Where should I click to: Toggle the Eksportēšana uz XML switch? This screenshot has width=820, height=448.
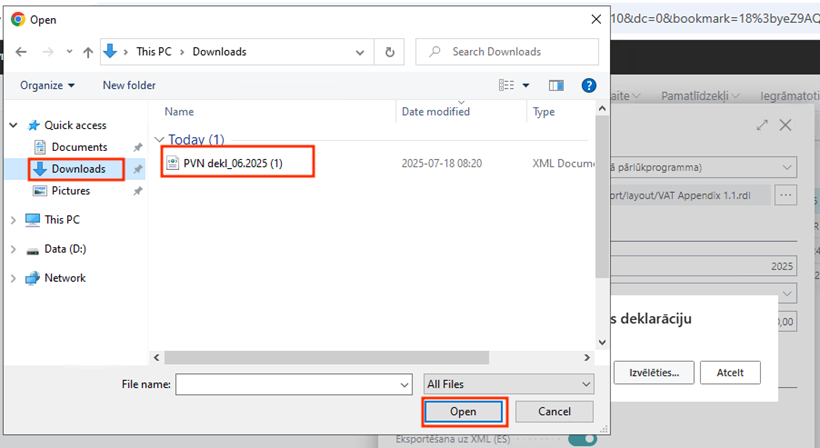pyautogui.click(x=579, y=439)
